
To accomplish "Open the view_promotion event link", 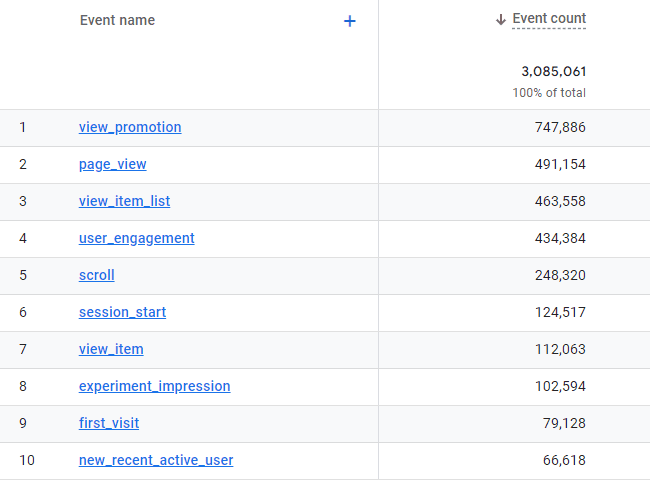I will [130, 127].
